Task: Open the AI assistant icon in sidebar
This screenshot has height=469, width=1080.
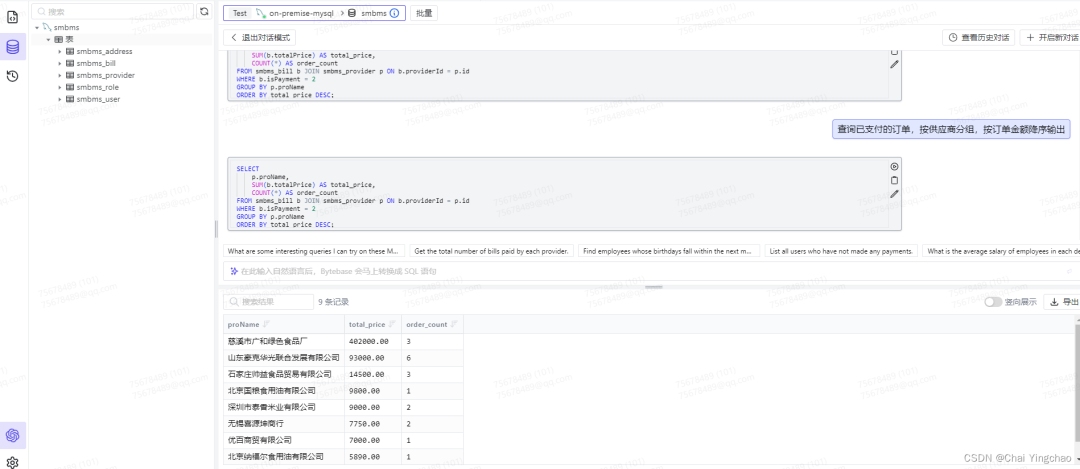Action: 12,435
